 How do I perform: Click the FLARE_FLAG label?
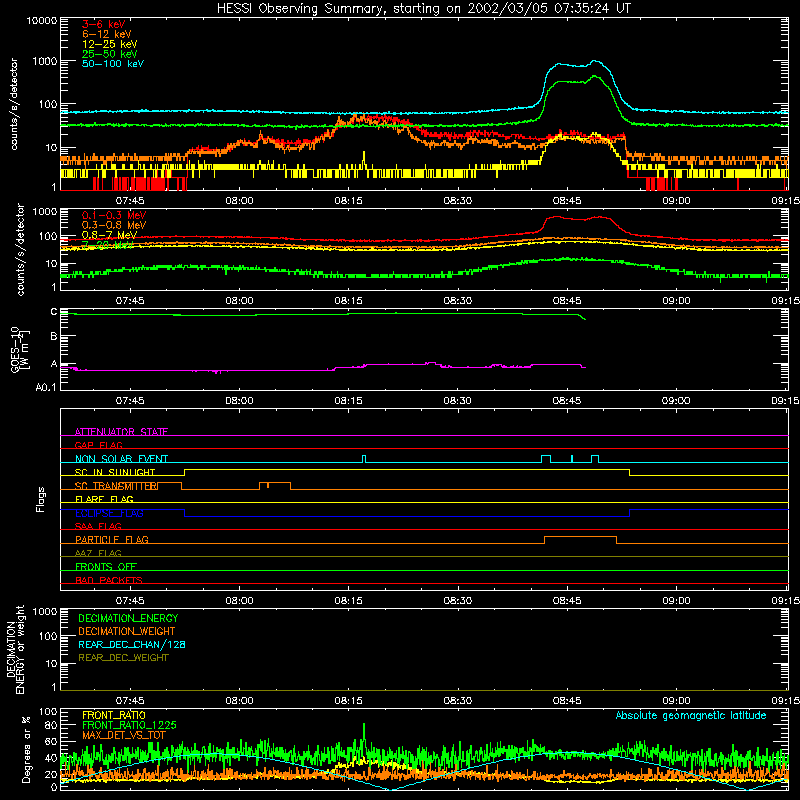104,499
